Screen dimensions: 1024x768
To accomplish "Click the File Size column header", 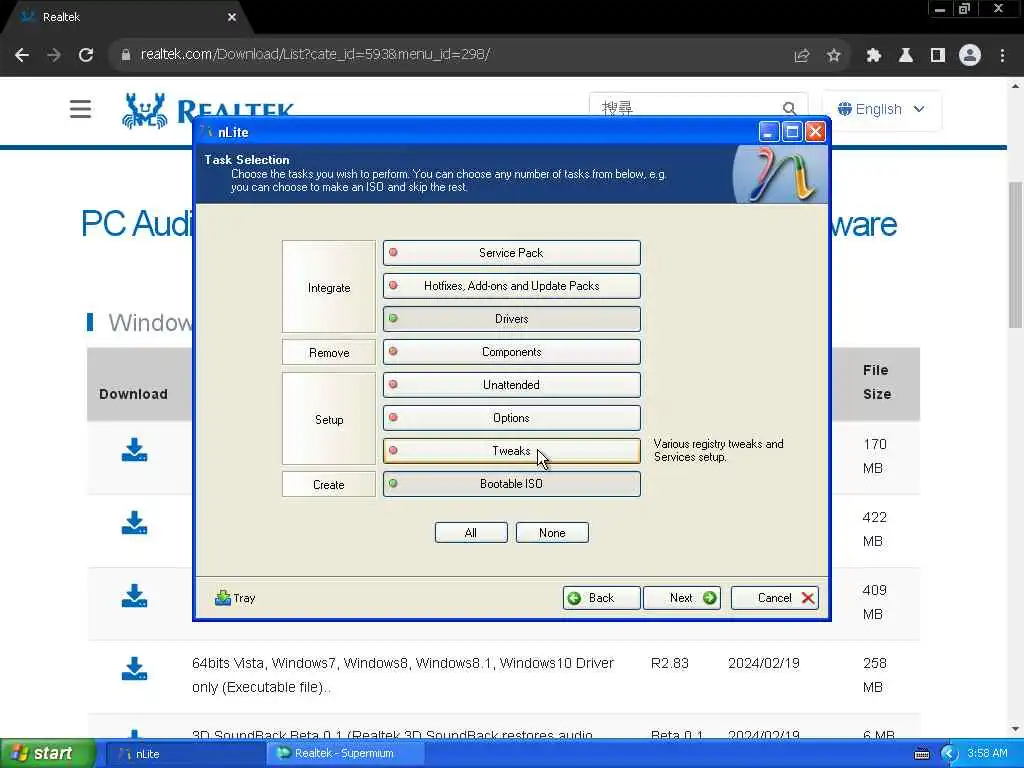I will (x=876, y=382).
